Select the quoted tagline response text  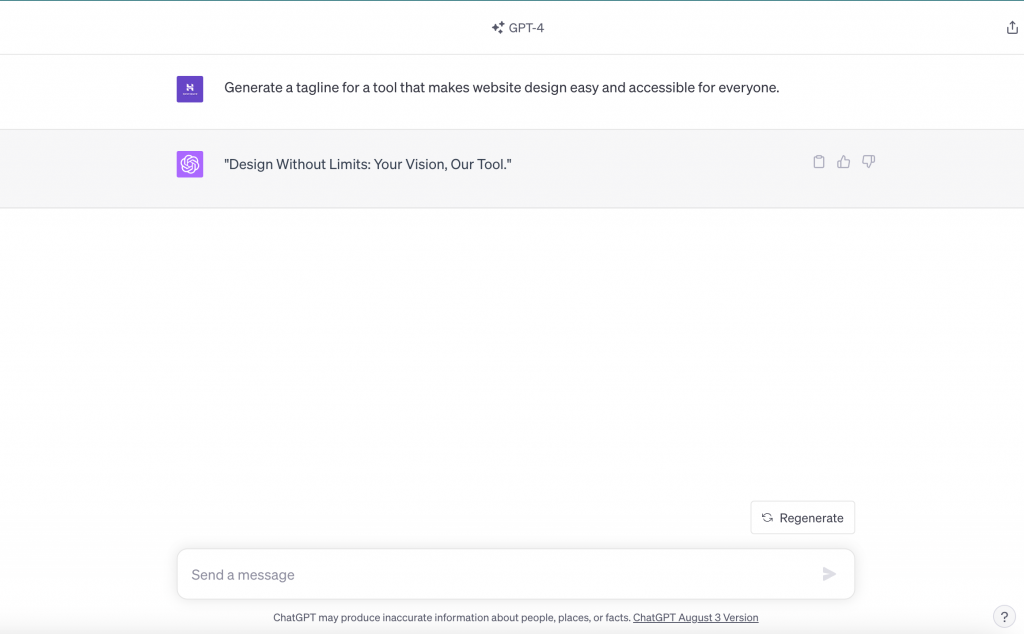366,164
